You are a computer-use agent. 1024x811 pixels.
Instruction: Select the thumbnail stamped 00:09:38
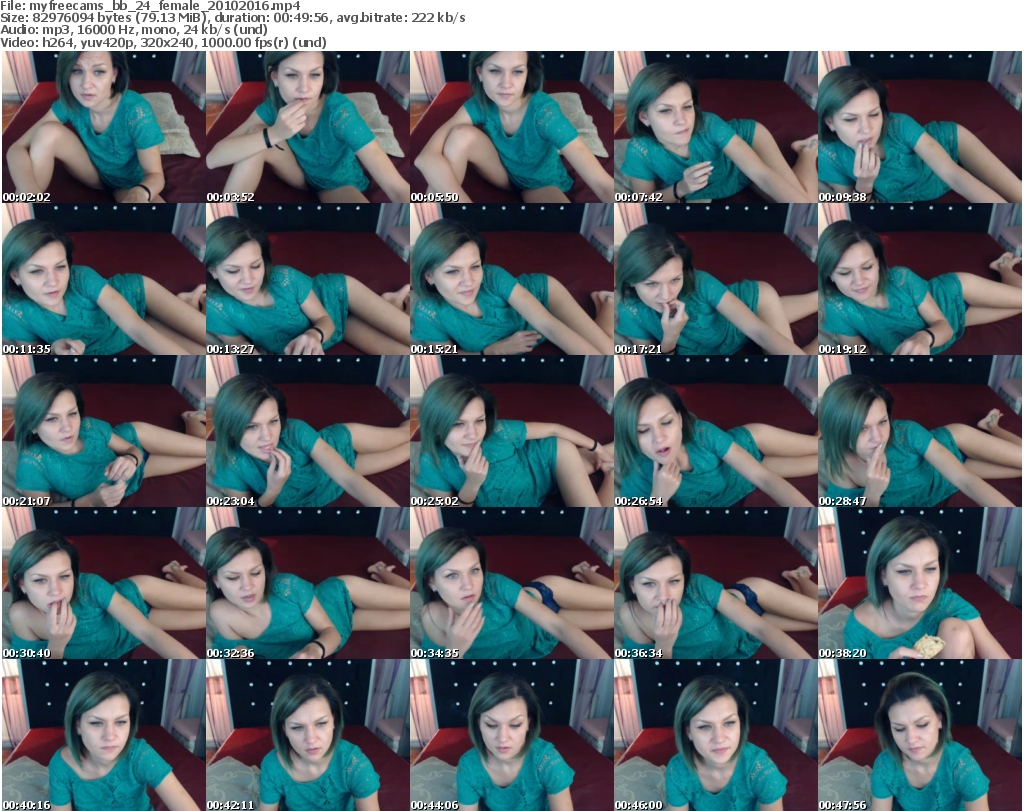920,127
